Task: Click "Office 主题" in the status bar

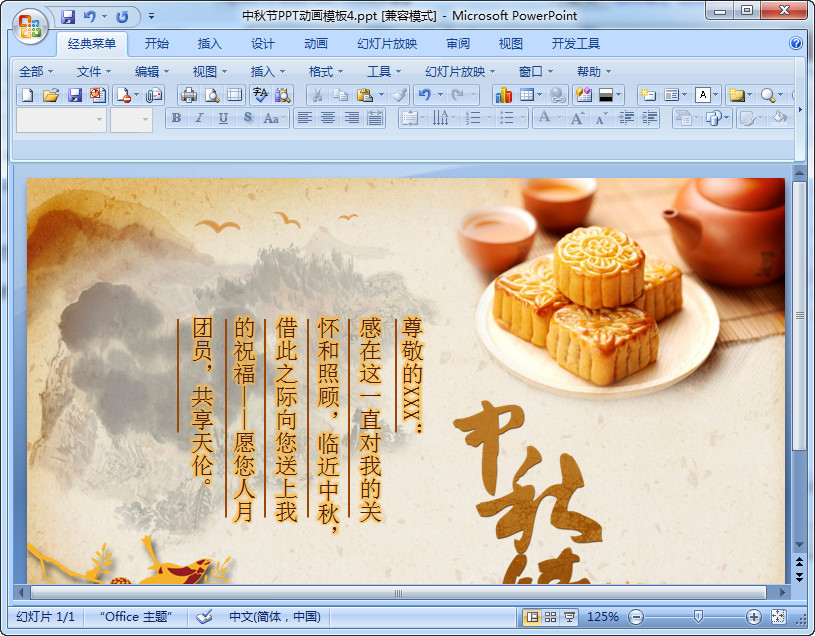Action: (x=136, y=617)
